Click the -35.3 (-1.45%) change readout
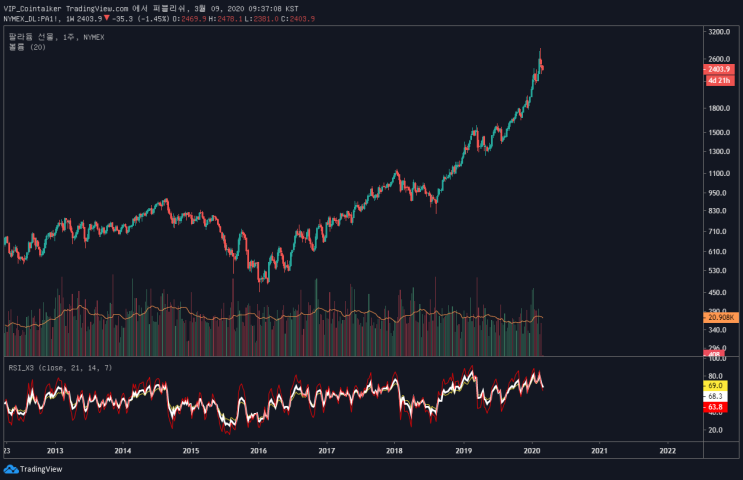Viewport: 743px width, 480px height. tap(140, 18)
